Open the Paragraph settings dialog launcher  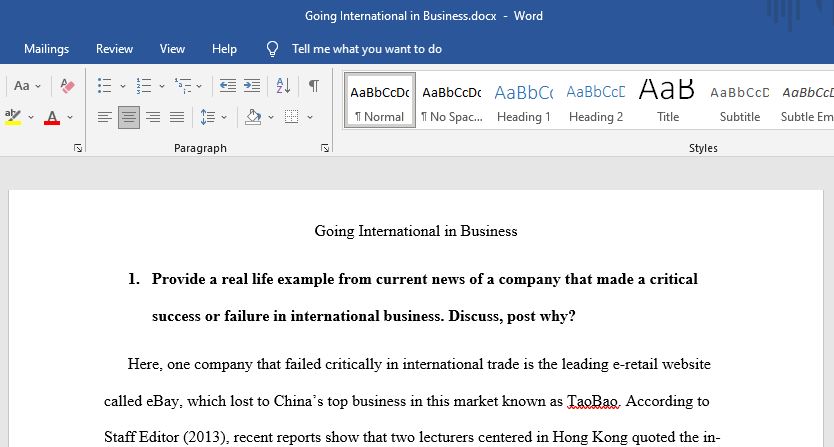pos(325,148)
